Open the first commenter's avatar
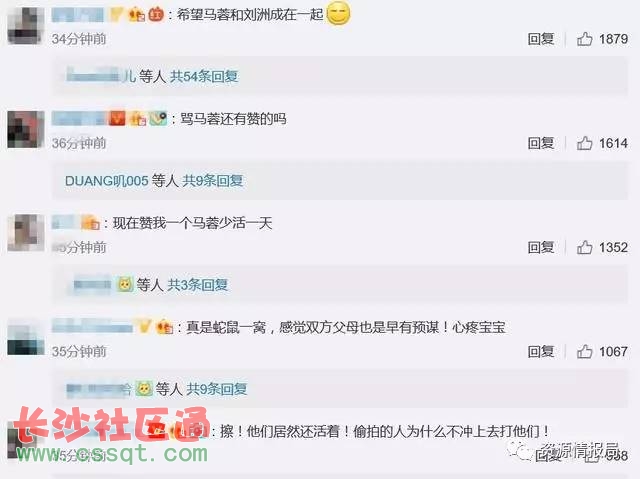 click(26, 25)
